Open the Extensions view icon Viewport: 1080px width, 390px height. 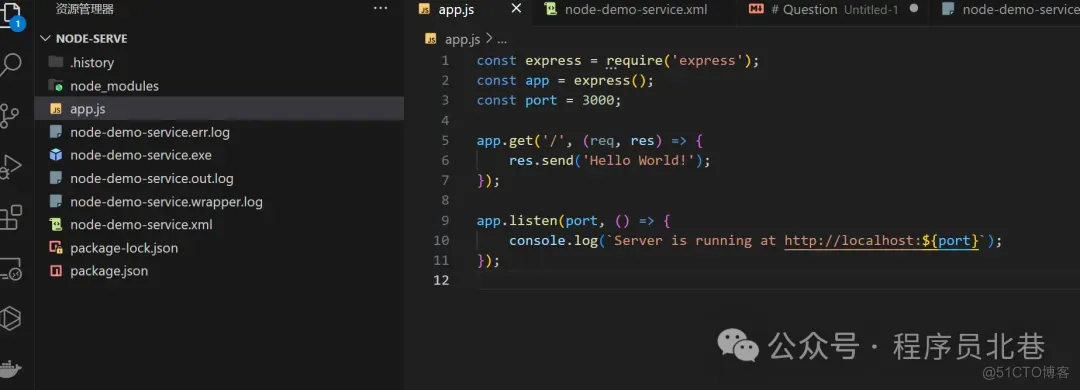pos(10,218)
